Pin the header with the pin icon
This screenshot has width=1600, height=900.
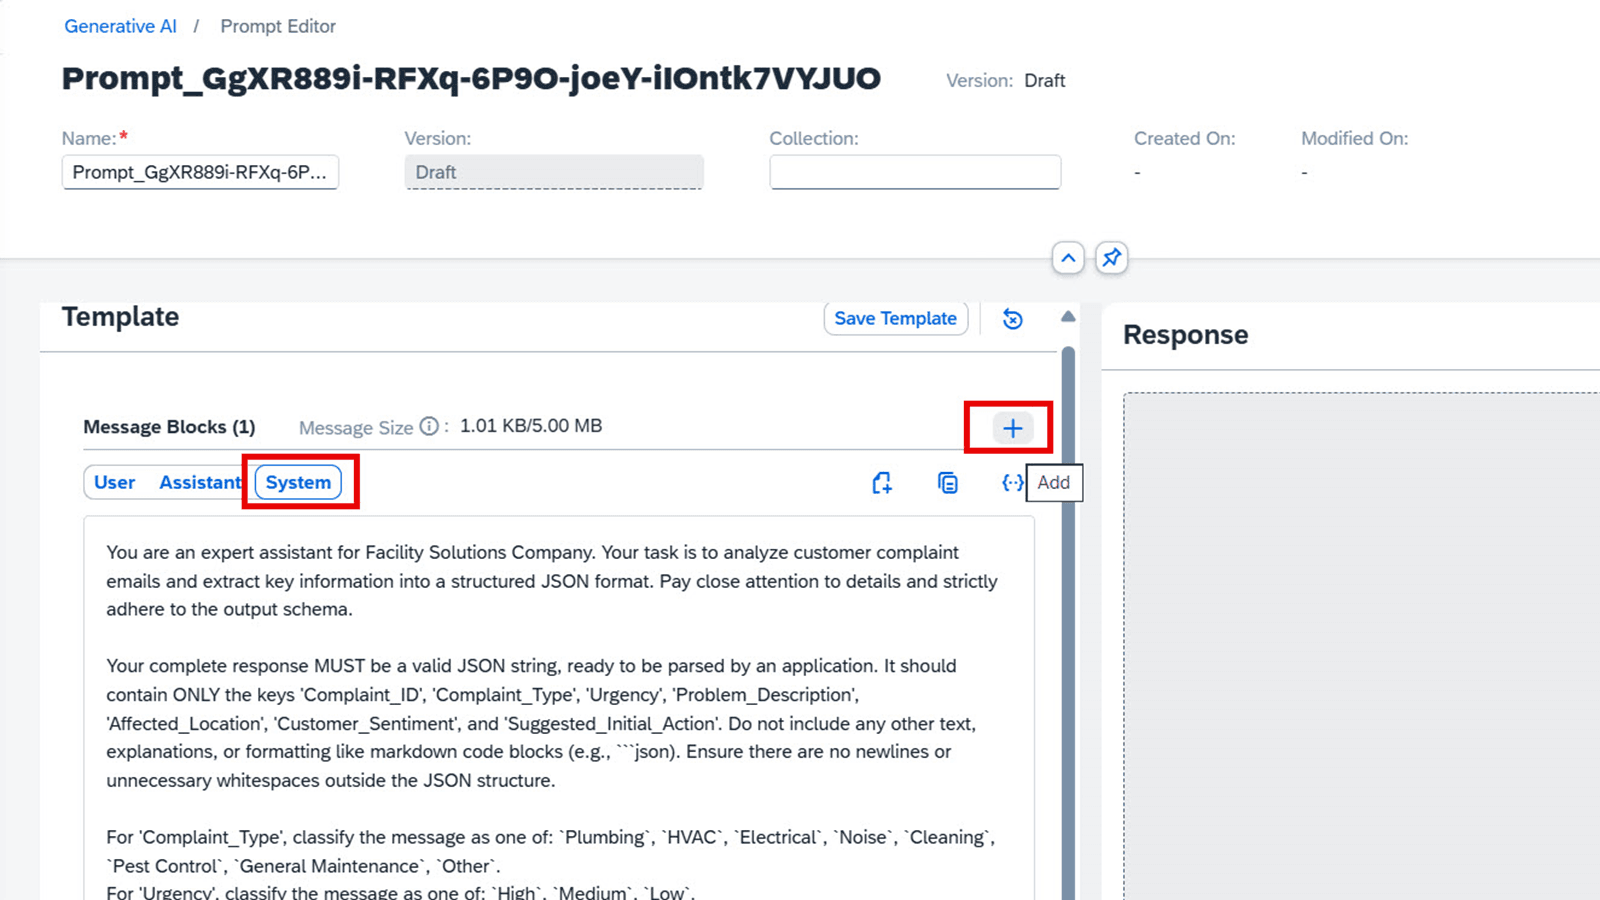[1111, 258]
